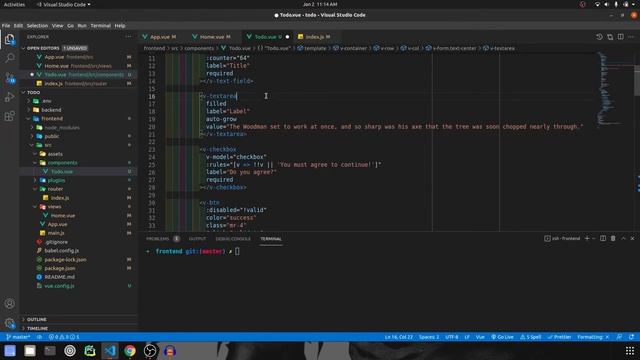
Task: Click Spell checker status item
Action: tap(531, 337)
